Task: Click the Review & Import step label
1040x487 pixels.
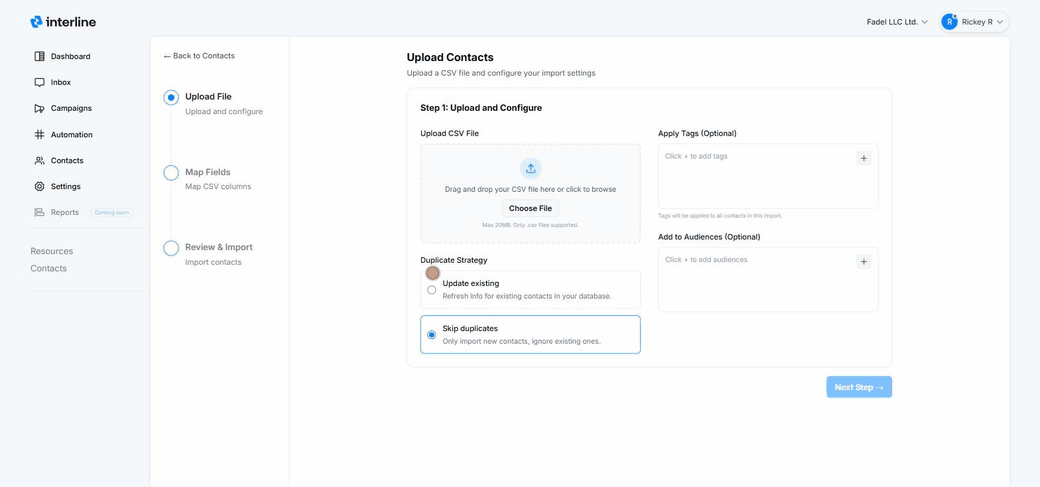Action: (x=219, y=247)
